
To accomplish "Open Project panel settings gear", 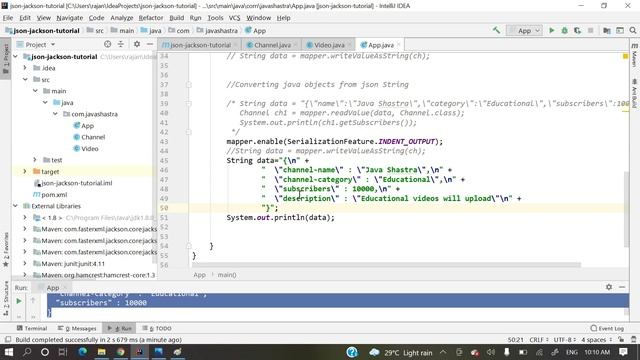I will 137,44.
